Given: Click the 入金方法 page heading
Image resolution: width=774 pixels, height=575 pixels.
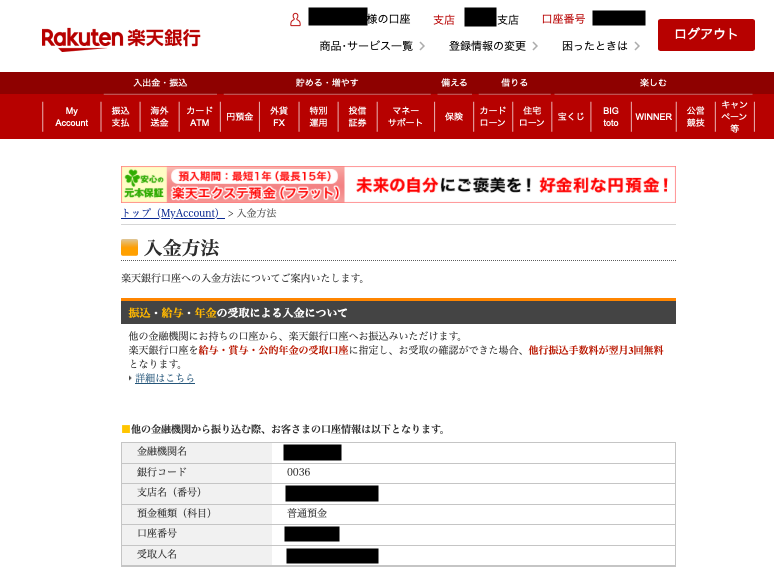Looking at the screenshot, I should [x=181, y=248].
